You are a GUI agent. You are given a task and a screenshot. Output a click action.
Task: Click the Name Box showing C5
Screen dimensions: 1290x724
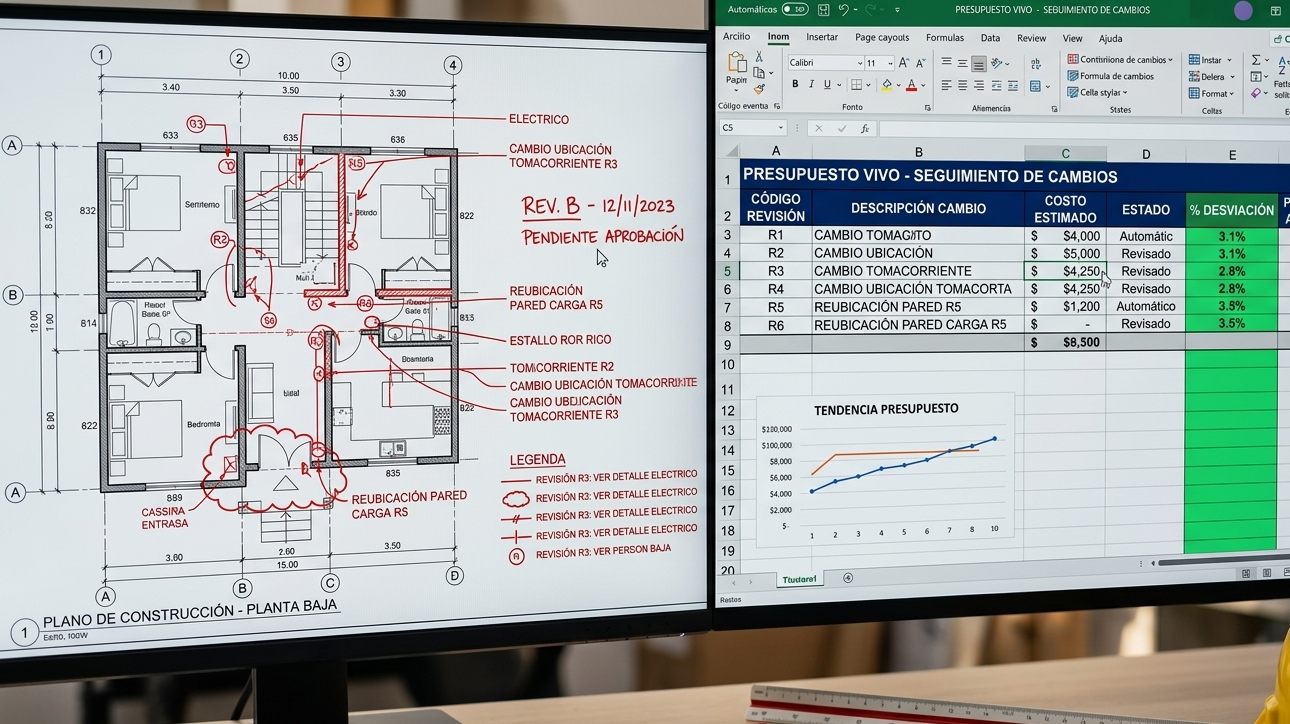(x=752, y=128)
